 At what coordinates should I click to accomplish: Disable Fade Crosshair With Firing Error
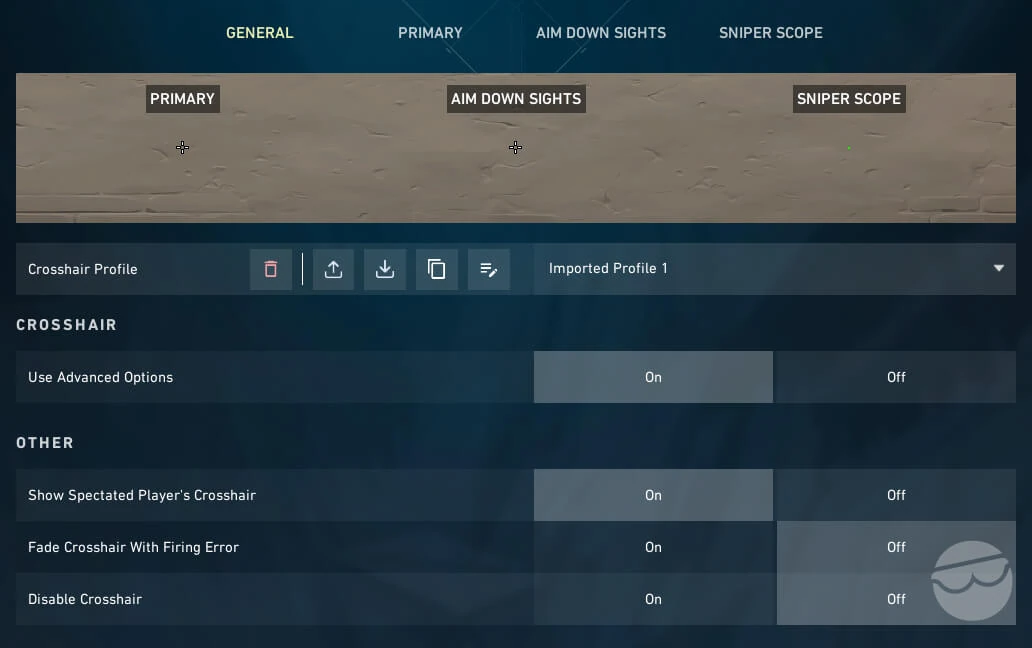coord(896,547)
